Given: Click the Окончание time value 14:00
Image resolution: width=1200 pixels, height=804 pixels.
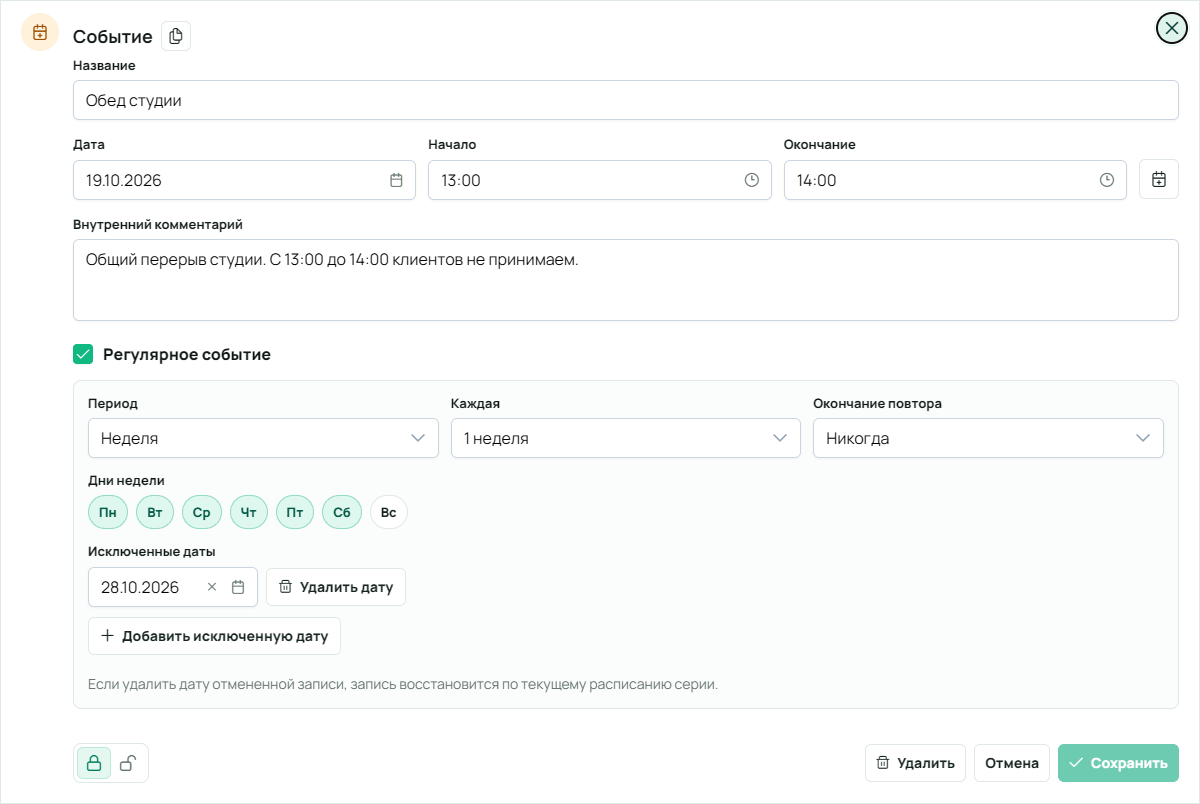Looking at the screenshot, I should click(817, 181).
